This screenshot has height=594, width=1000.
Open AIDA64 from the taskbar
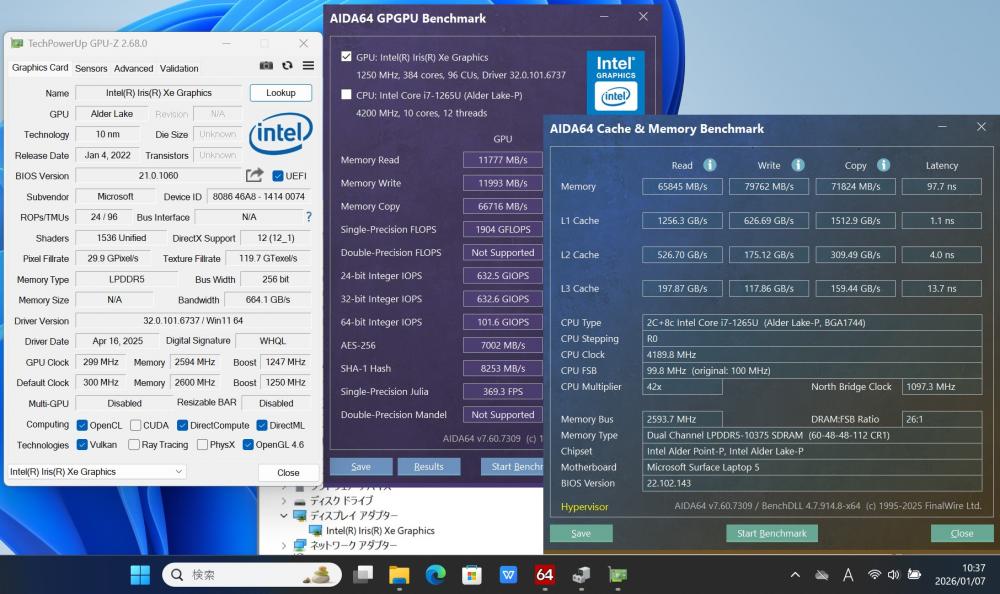(x=545, y=575)
